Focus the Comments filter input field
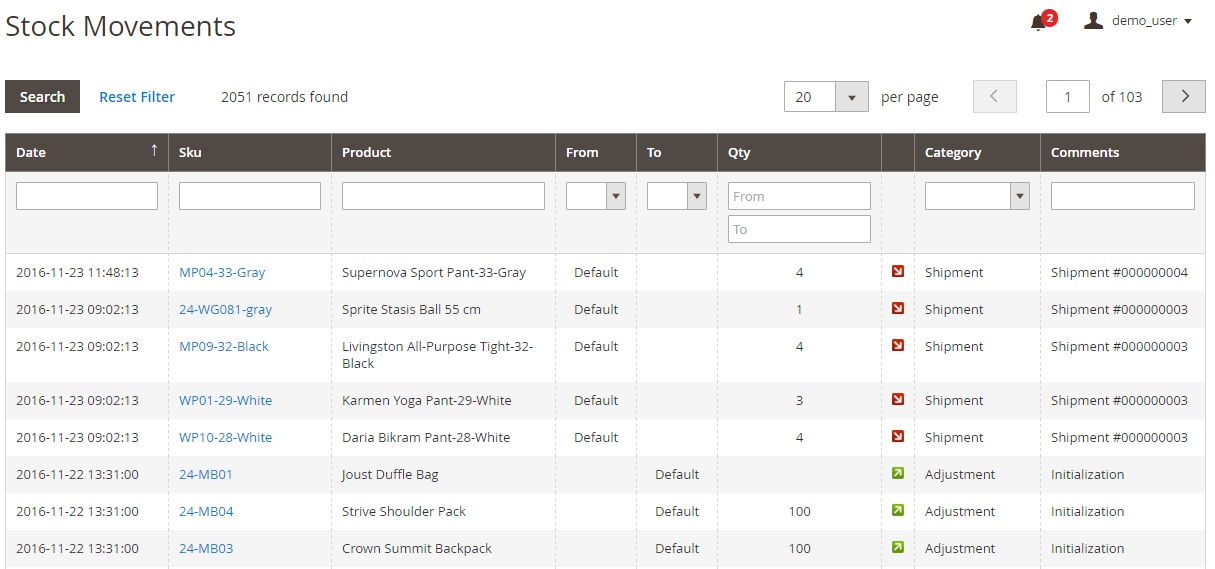The height and width of the screenshot is (569, 1215). click(x=1123, y=196)
